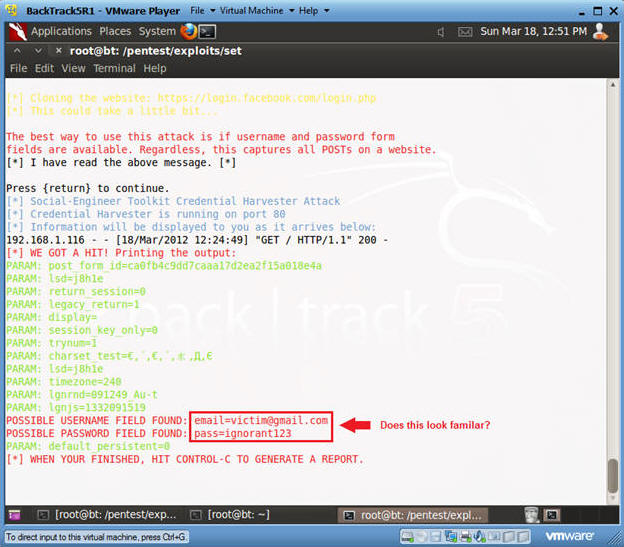Open the System menu
The height and width of the screenshot is (547, 624).
click(x=157, y=31)
